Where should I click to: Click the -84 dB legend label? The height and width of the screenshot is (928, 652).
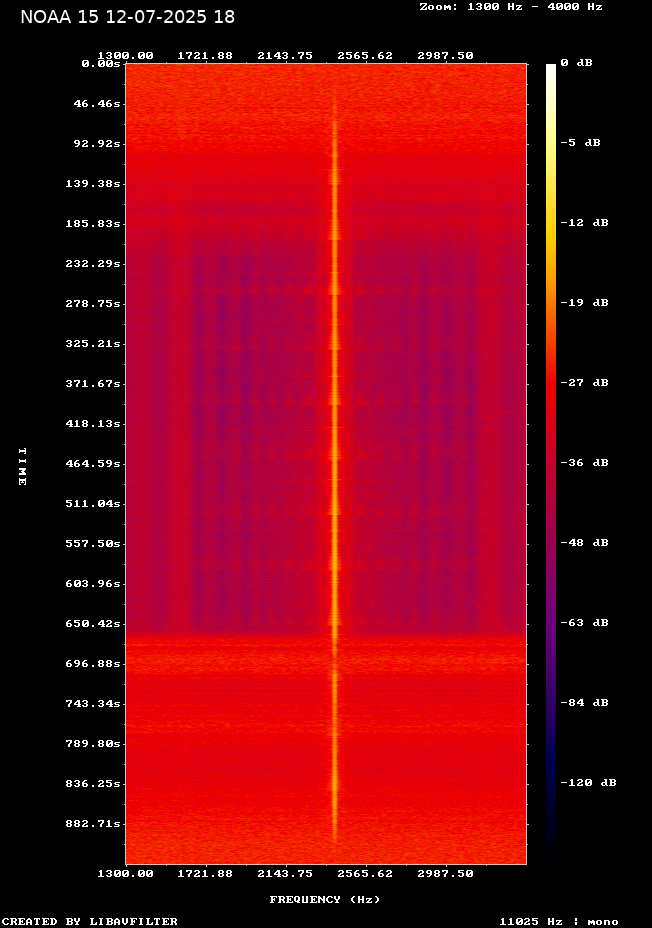(585, 703)
